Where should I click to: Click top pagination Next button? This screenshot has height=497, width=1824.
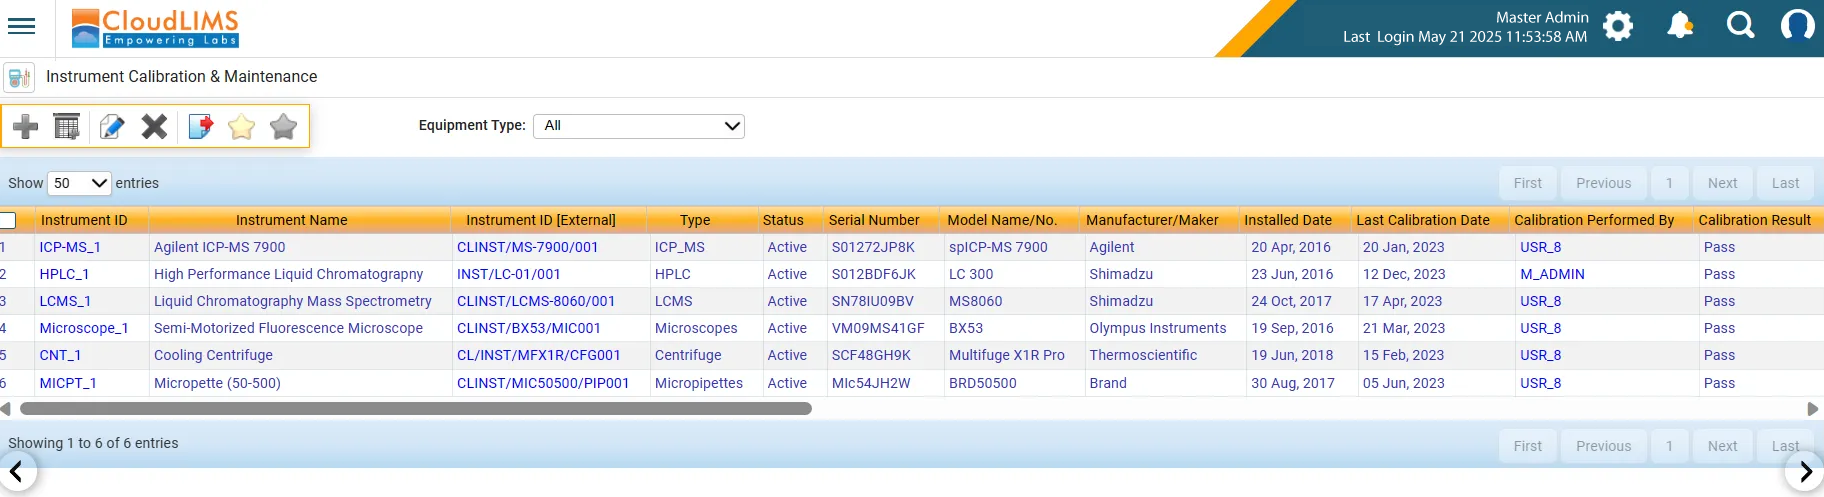click(x=1723, y=183)
